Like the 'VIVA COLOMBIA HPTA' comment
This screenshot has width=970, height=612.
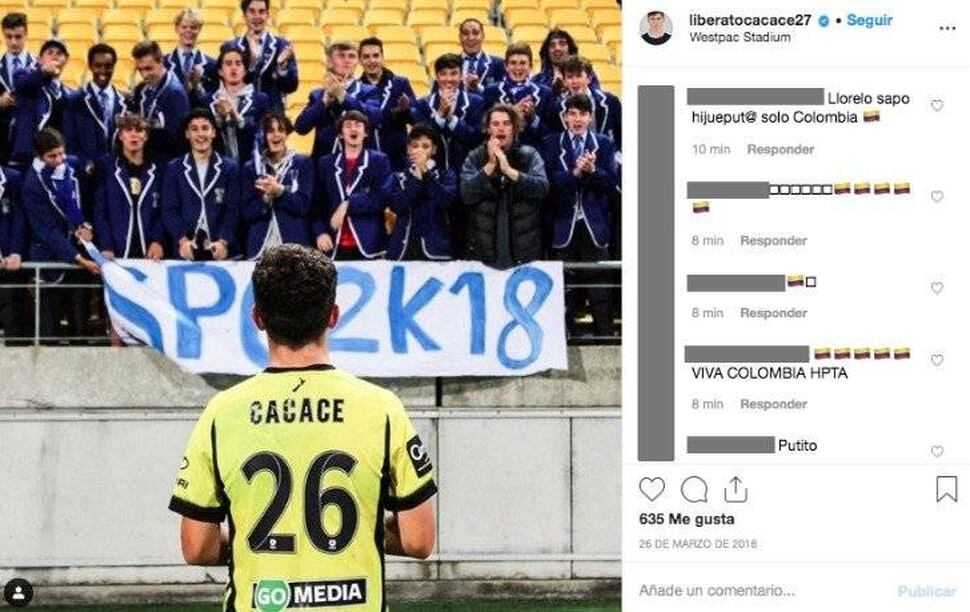937,360
